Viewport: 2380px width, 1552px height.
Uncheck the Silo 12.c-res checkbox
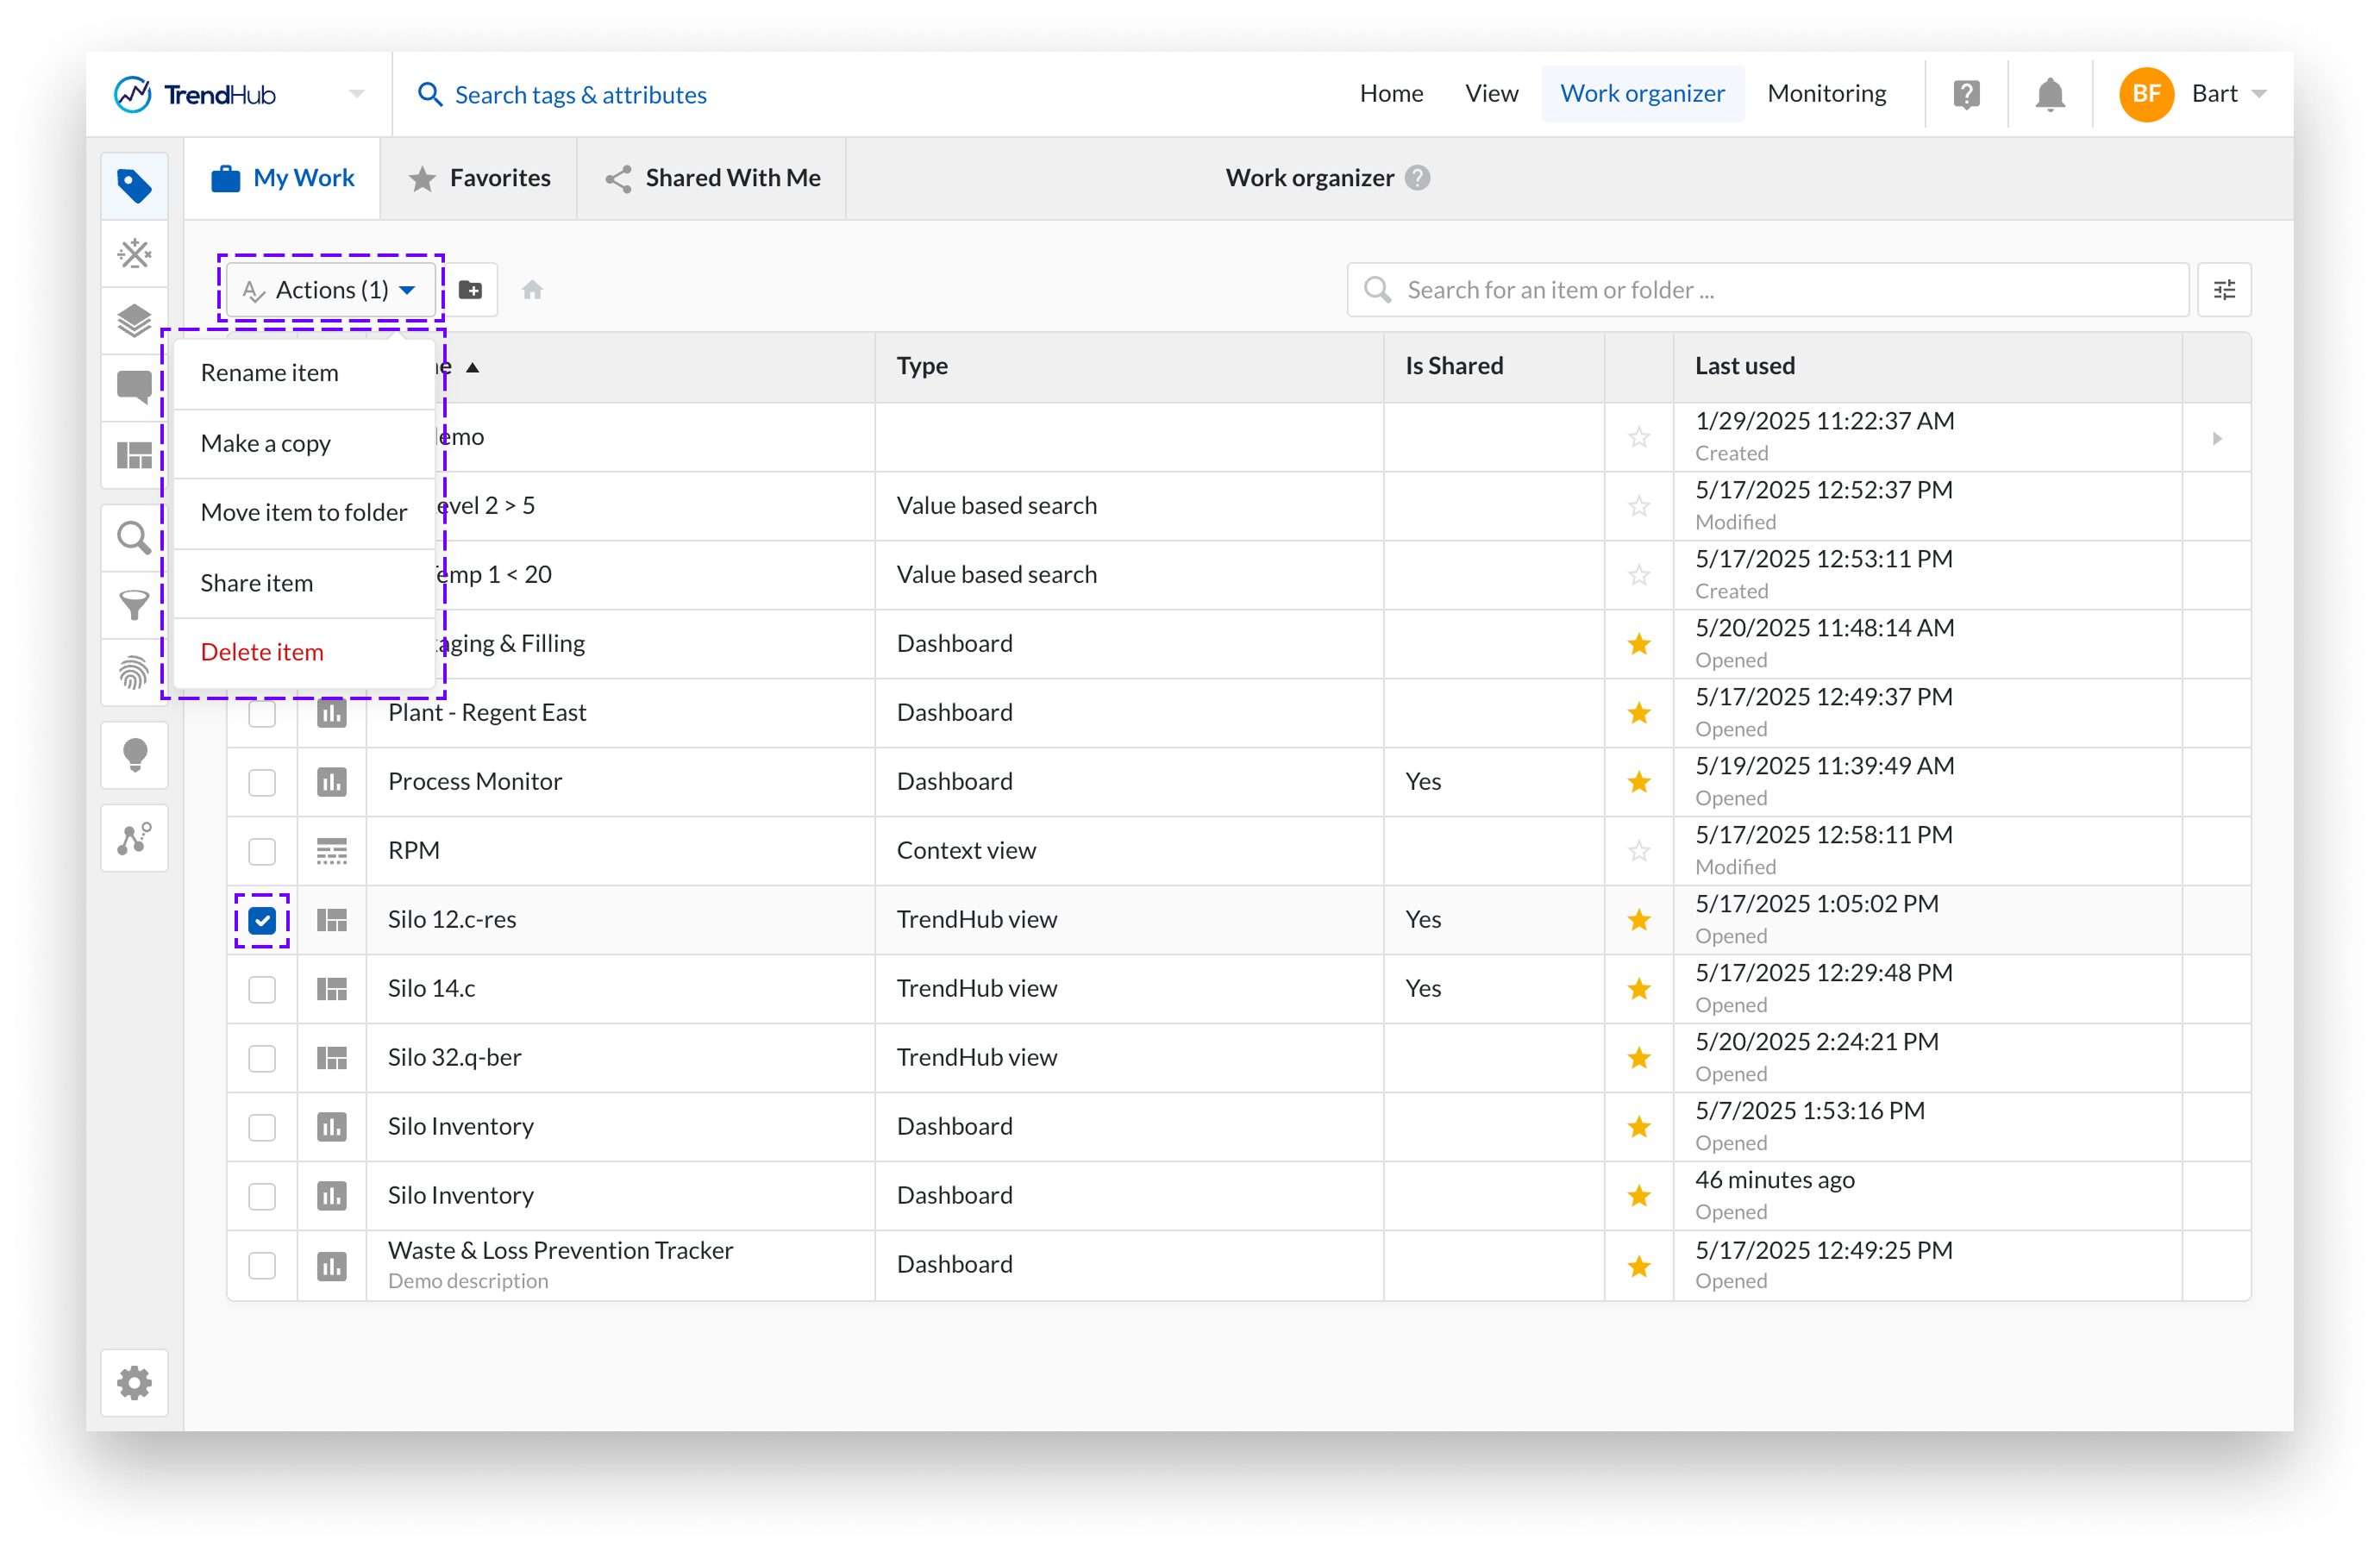[x=262, y=920]
